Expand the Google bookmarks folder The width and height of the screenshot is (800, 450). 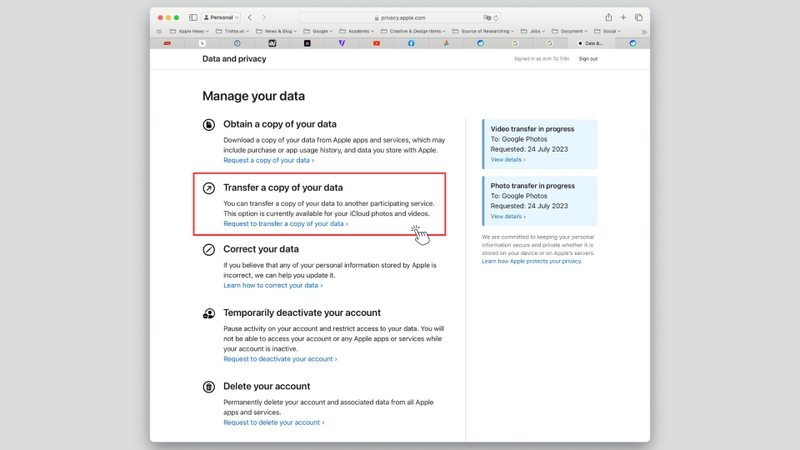318,31
